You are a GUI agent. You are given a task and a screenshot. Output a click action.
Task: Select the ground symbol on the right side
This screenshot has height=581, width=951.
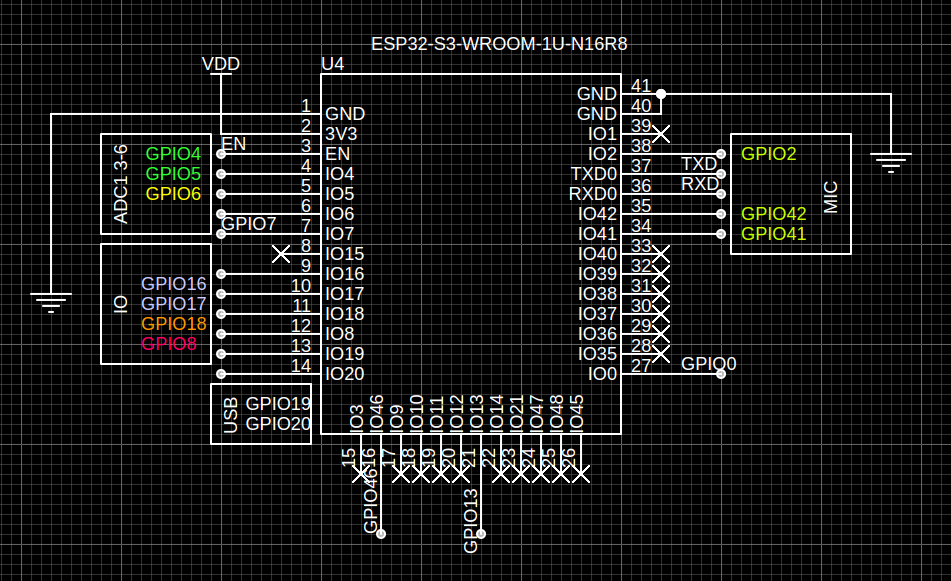pos(891,163)
